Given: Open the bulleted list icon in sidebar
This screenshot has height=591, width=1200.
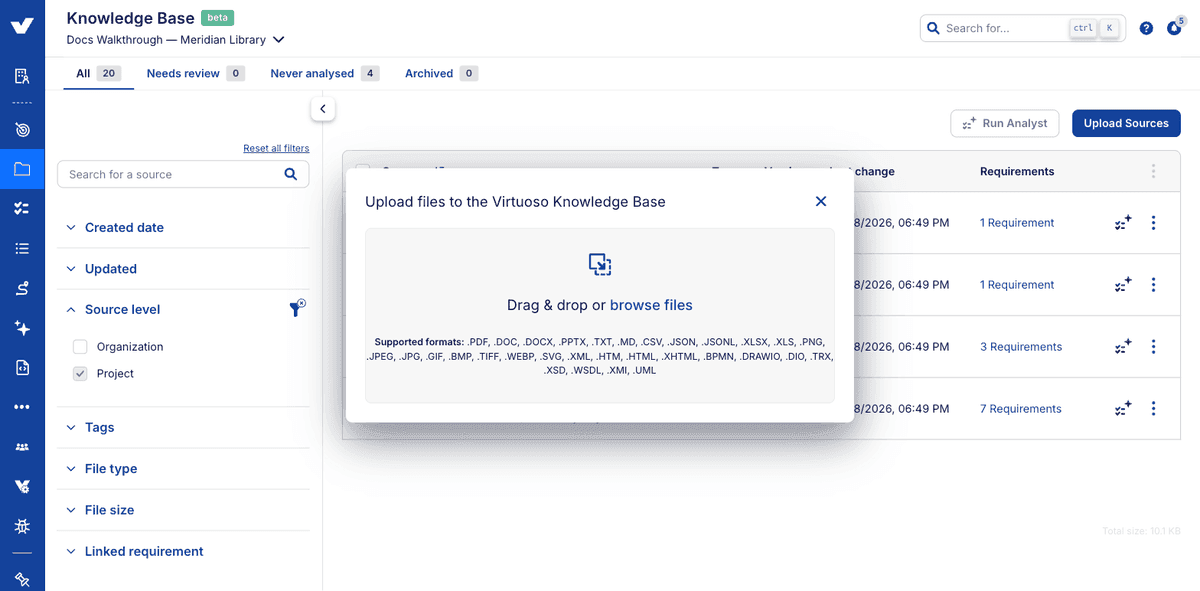Looking at the screenshot, I should 22,248.
